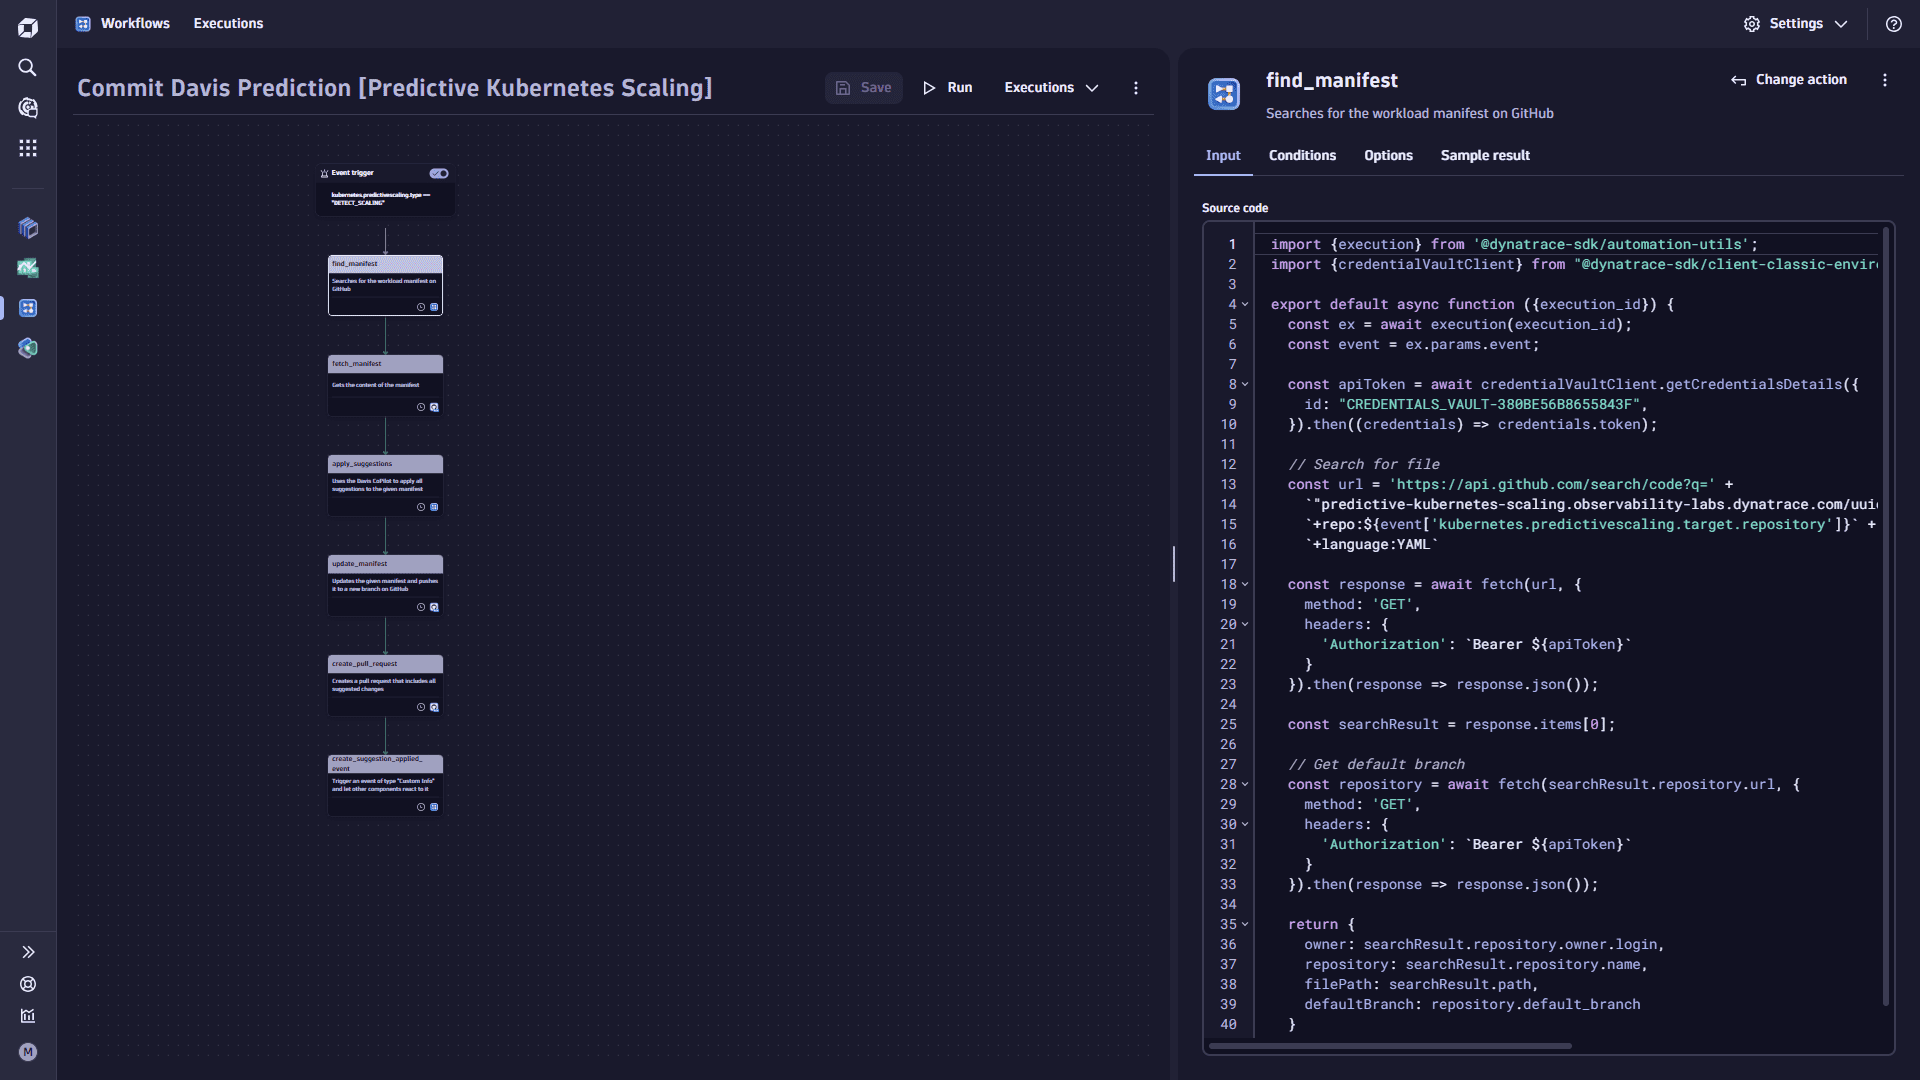The image size is (1920, 1080).
Task: Select the Input tab in find_manifest
Action: (1222, 156)
